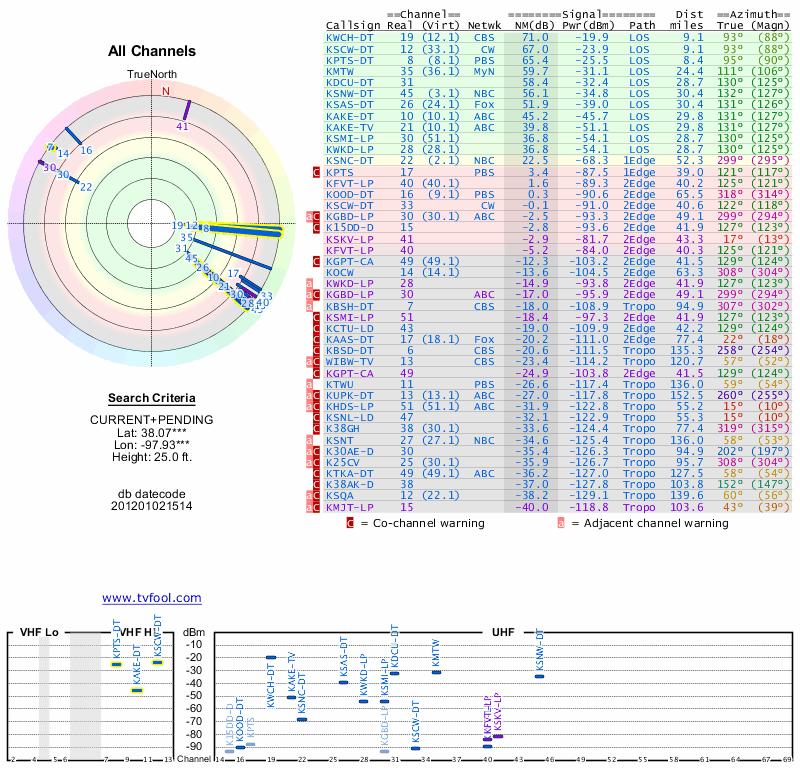The height and width of the screenshot is (768, 800).
Task: Click the CURRENT+PENDING text
Action: coord(152,420)
